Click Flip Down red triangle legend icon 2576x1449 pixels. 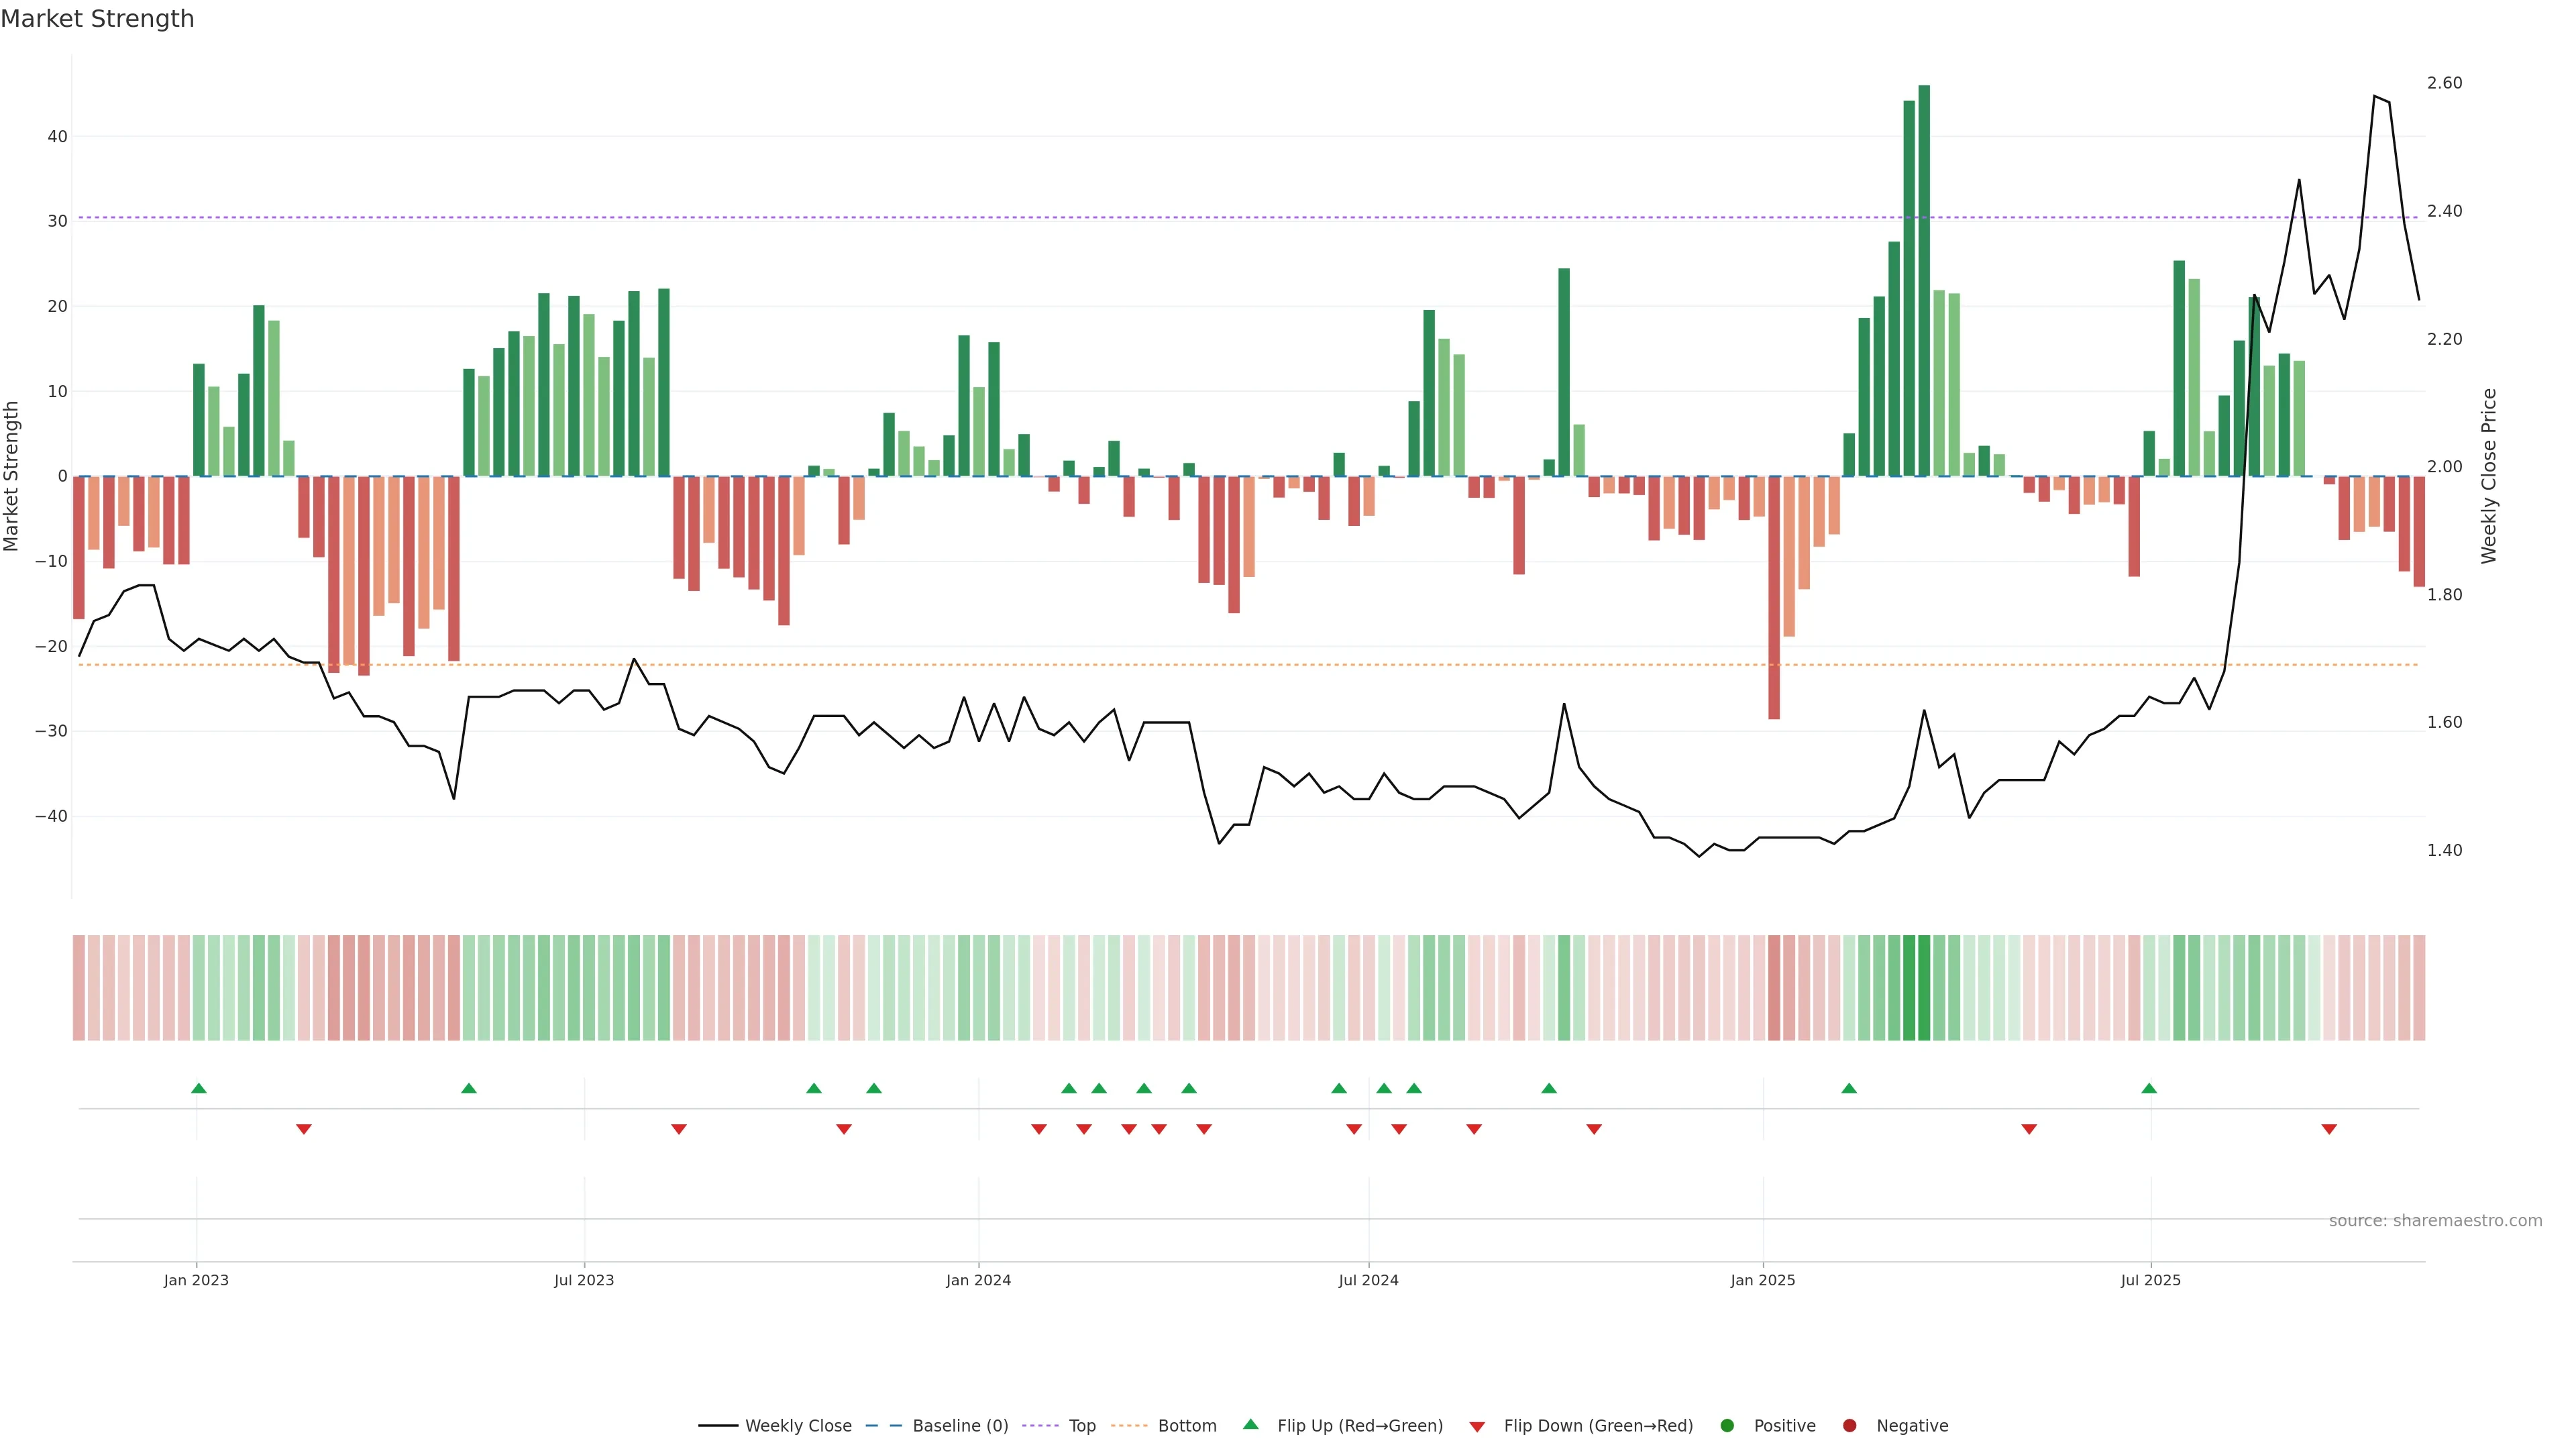[x=1477, y=1426]
